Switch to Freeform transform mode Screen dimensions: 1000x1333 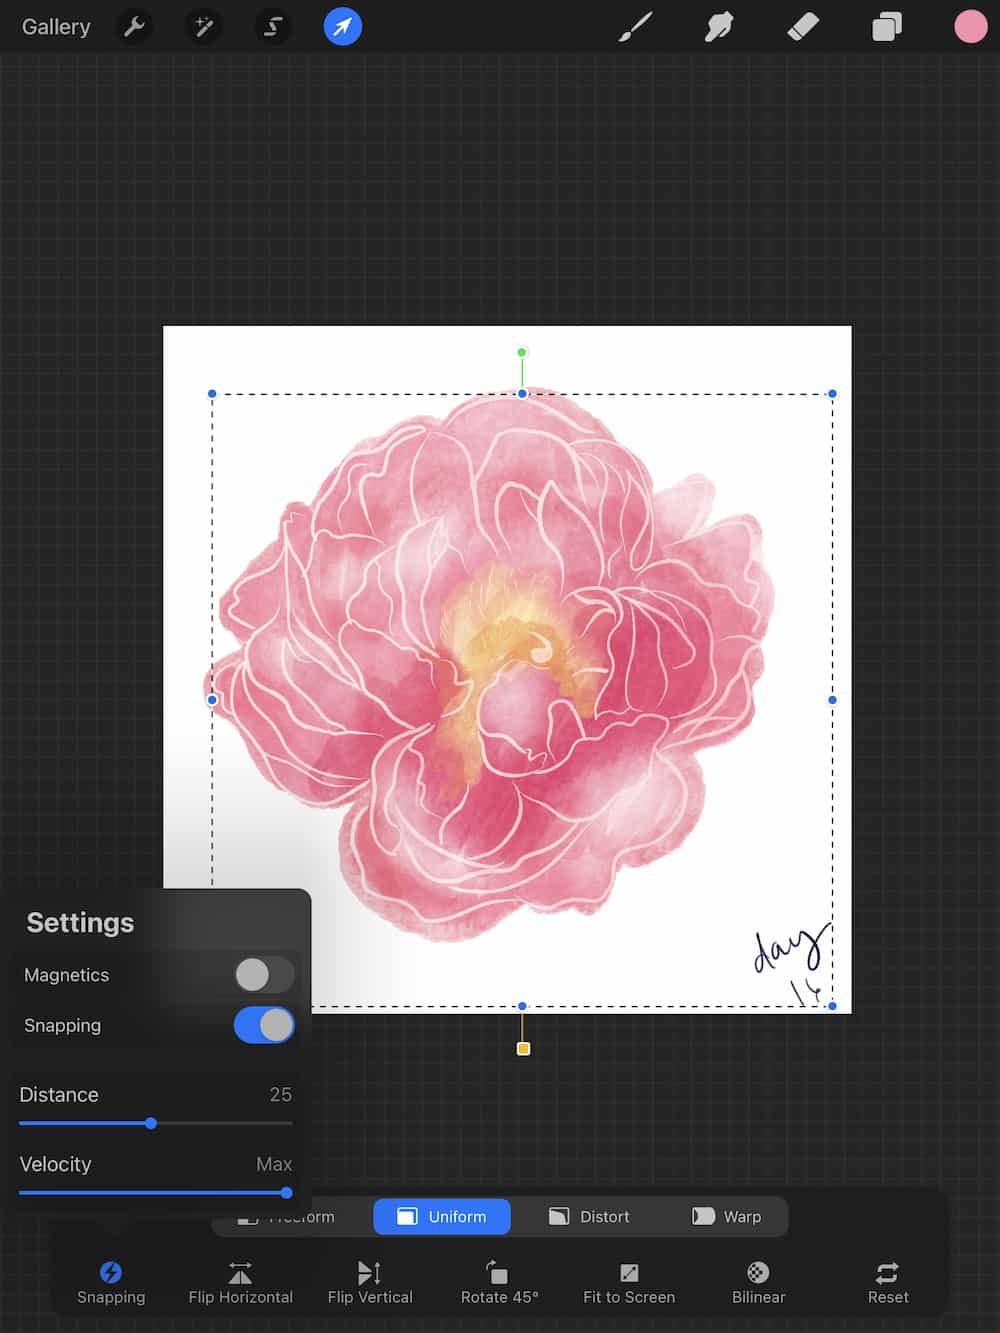tap(295, 1216)
